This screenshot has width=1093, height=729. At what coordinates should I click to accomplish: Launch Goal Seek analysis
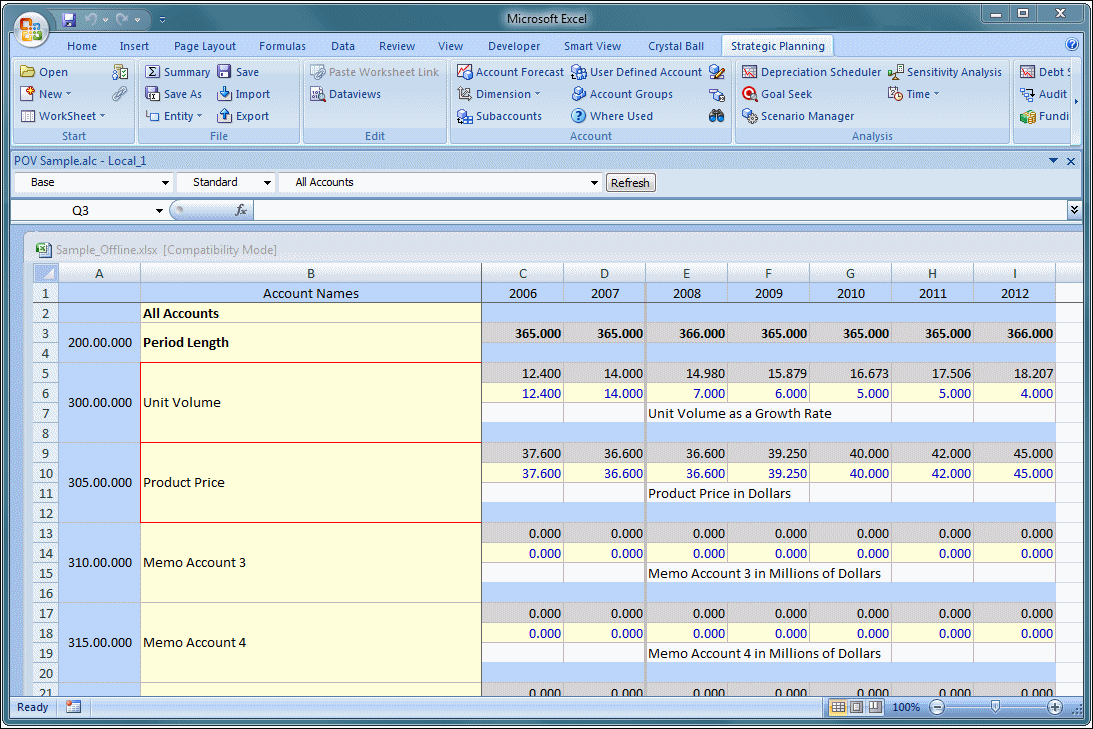pyautogui.click(x=749, y=94)
